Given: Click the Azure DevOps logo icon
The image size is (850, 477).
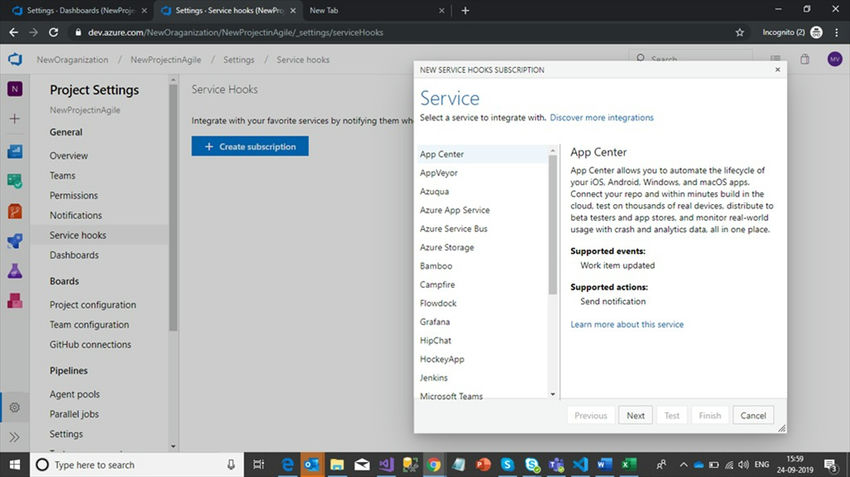Looking at the screenshot, I should pyautogui.click(x=15, y=59).
